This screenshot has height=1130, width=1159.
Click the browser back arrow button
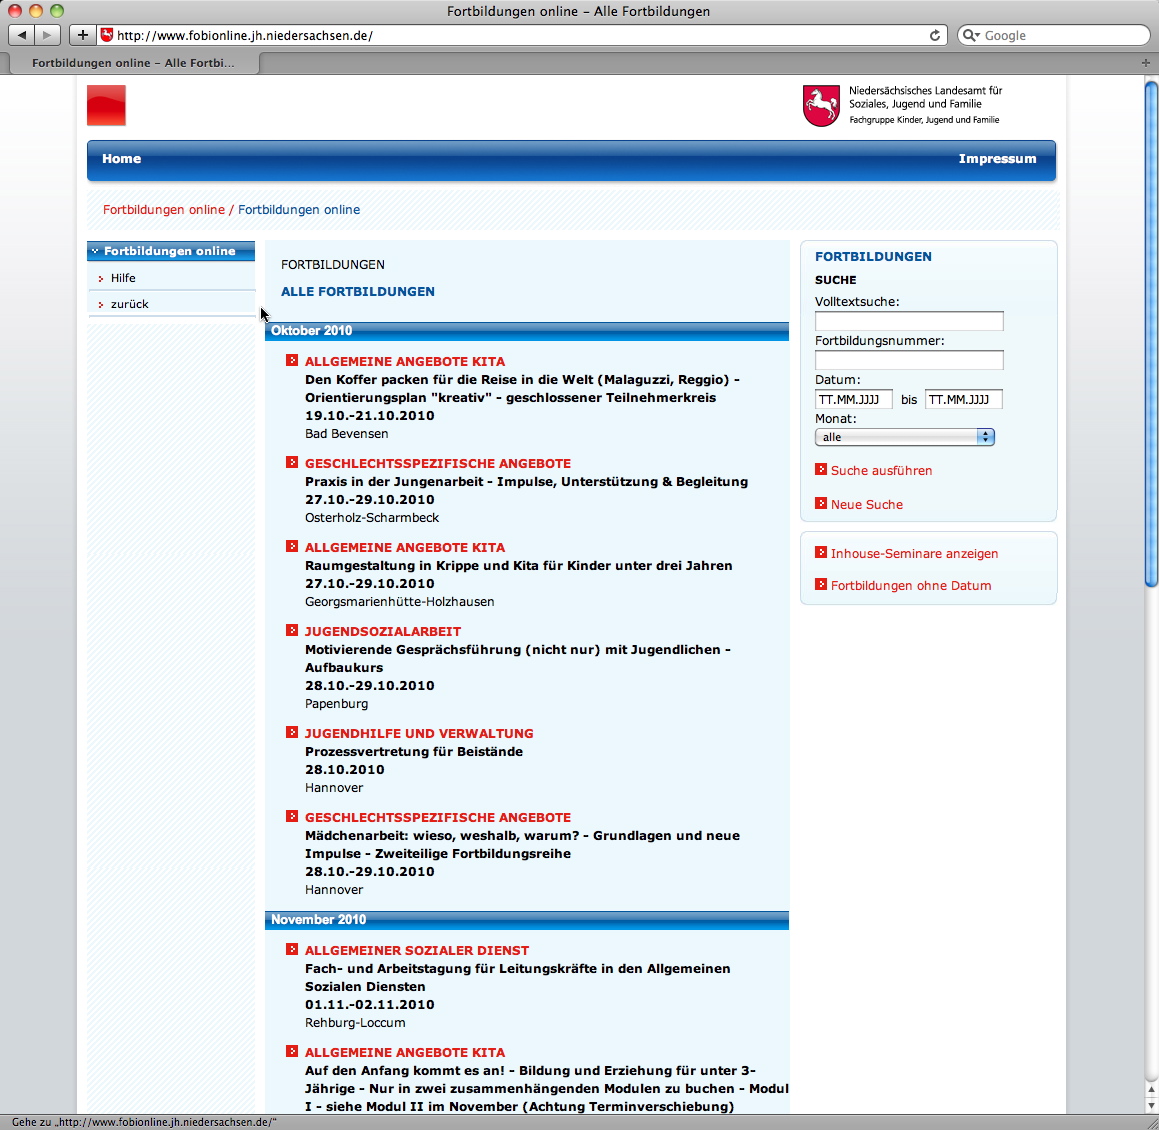click(x=22, y=35)
